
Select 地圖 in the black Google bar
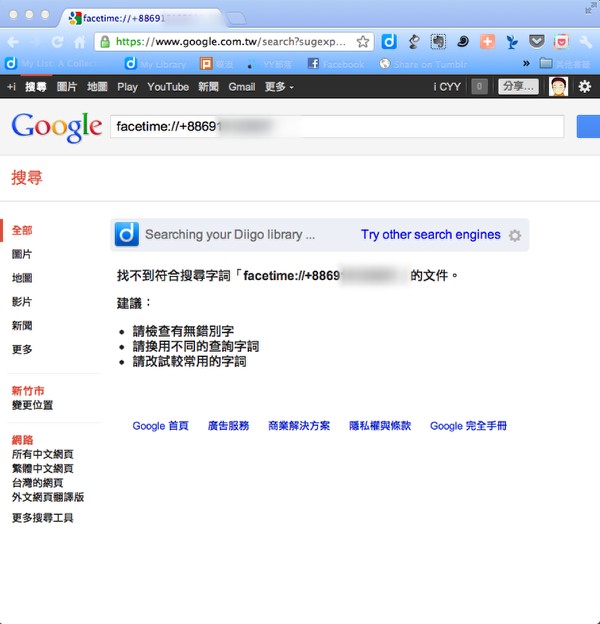click(97, 86)
